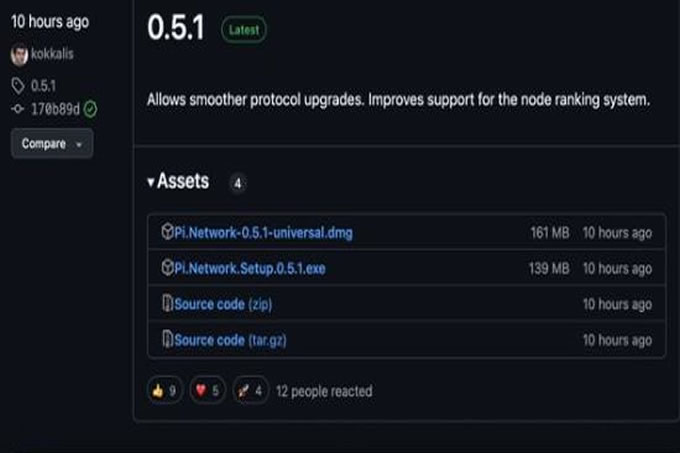Toggle the rocket reaction
Screen dimensions: 680x453
[250, 391]
